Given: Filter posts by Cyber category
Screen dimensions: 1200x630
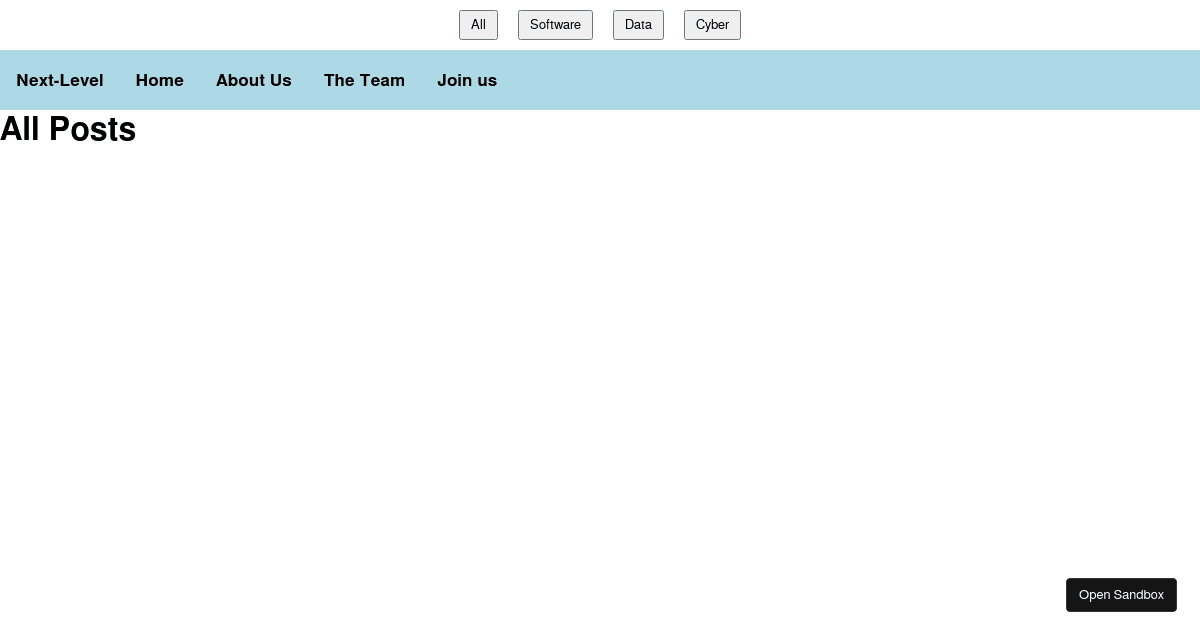Looking at the screenshot, I should pyautogui.click(x=712, y=25).
